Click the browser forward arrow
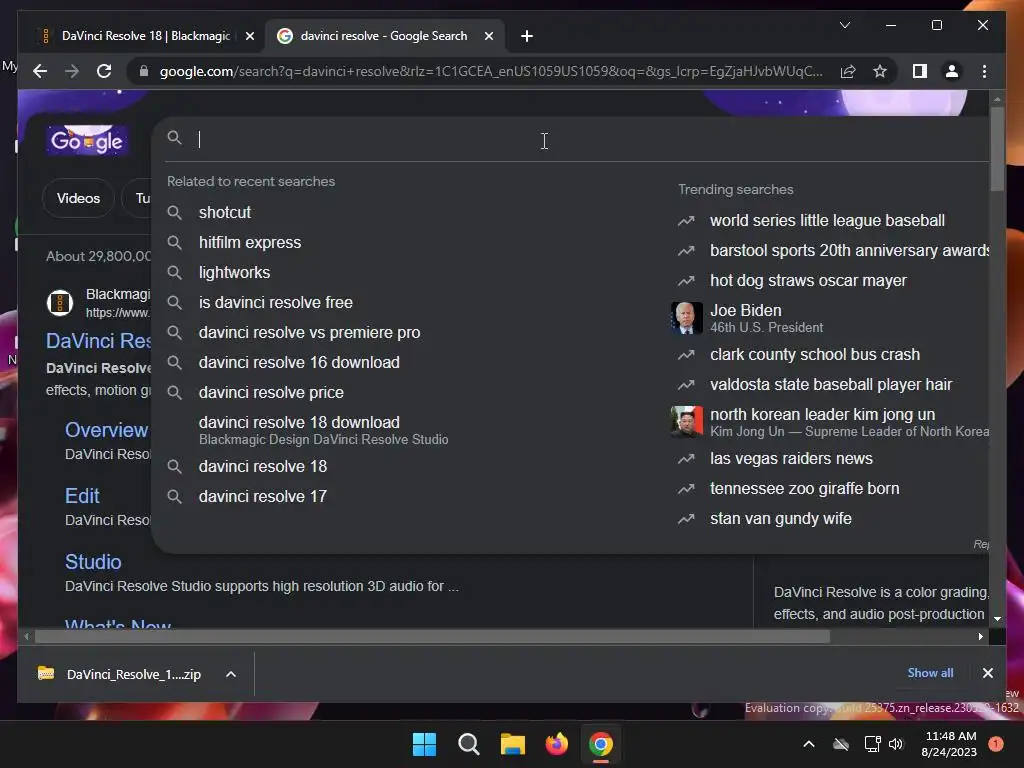The height and width of the screenshot is (768, 1024). click(72, 71)
